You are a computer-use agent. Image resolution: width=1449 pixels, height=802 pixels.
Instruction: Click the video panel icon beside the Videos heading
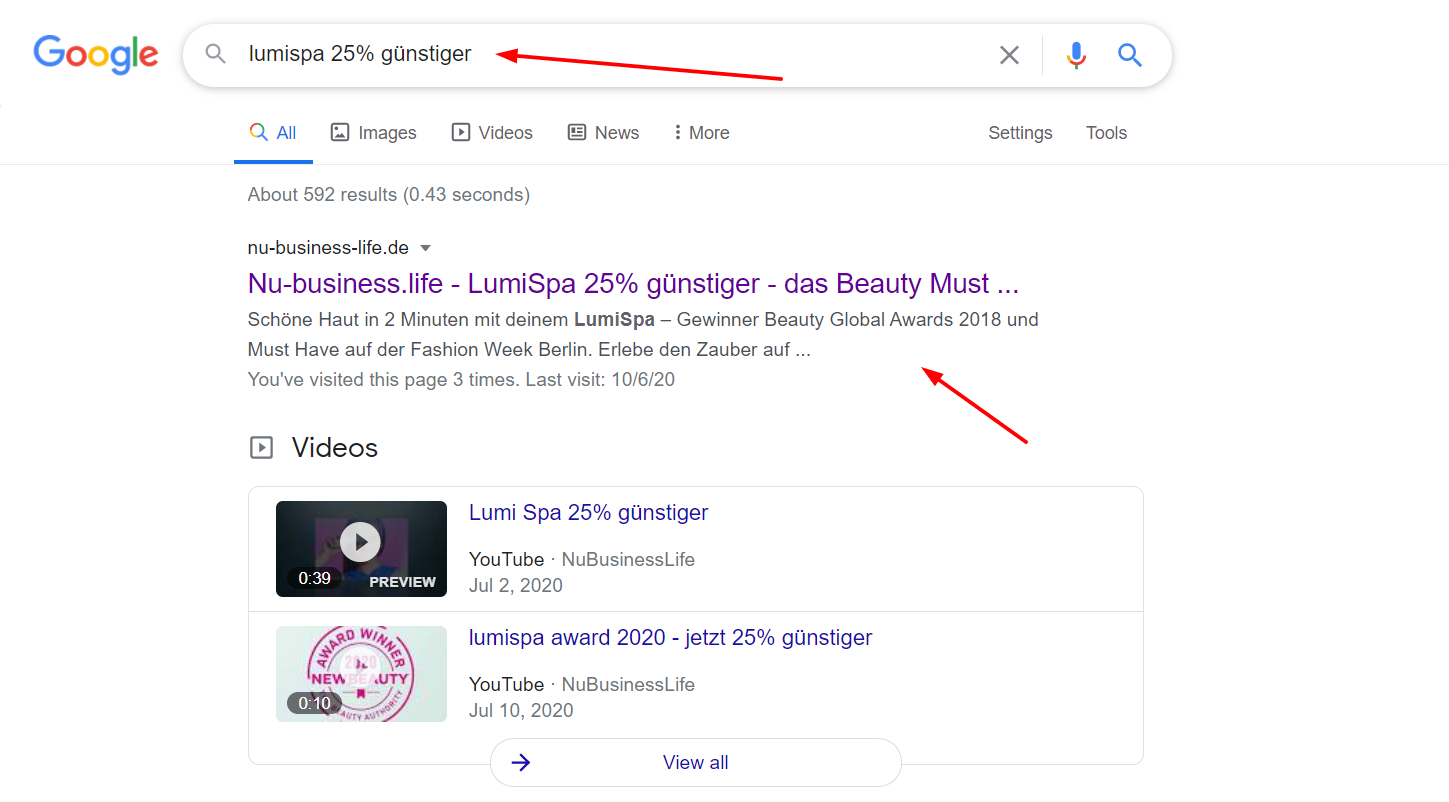tap(261, 447)
